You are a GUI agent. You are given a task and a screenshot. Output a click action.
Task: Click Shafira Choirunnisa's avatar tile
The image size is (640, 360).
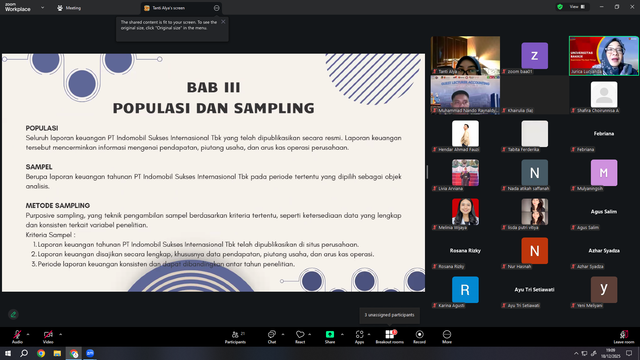pyautogui.click(x=604, y=94)
